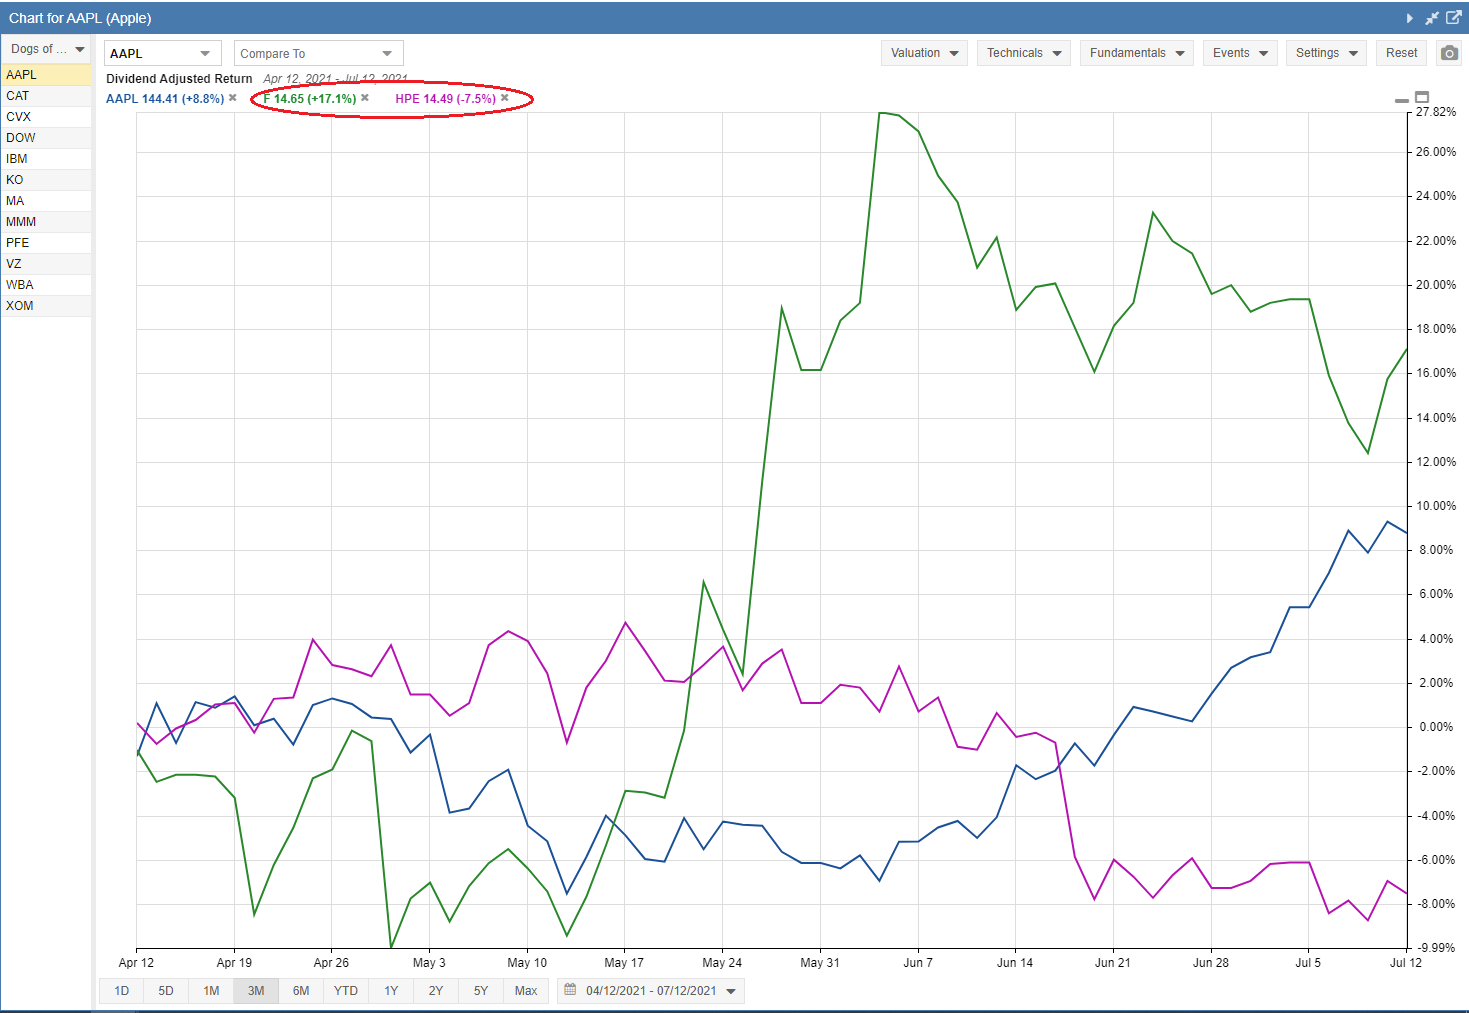Open the Technicals menu
The width and height of the screenshot is (1469, 1013).
pyautogui.click(x=1024, y=53)
